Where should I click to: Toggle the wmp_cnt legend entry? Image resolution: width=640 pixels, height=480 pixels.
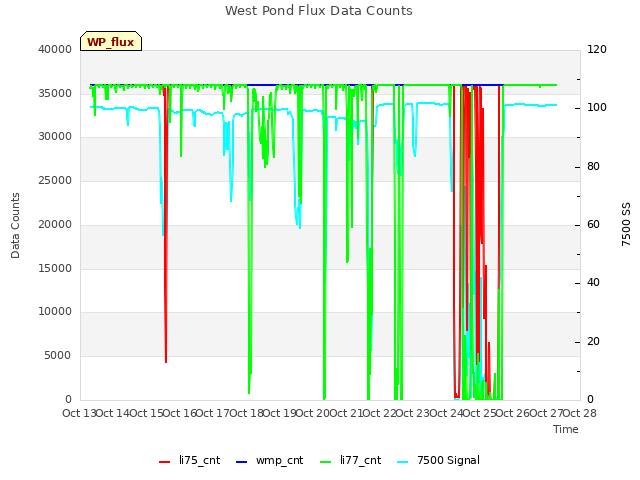click(x=270, y=460)
